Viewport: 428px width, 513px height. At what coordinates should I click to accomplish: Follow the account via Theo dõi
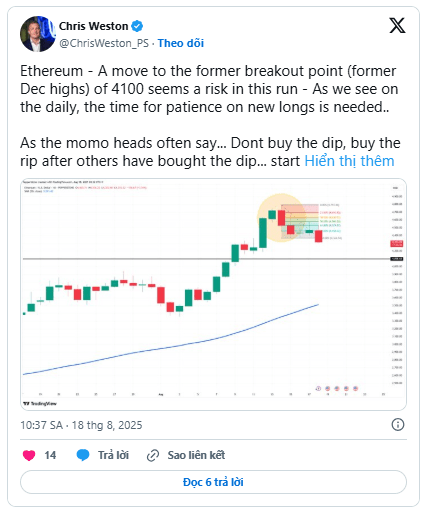(x=181, y=43)
